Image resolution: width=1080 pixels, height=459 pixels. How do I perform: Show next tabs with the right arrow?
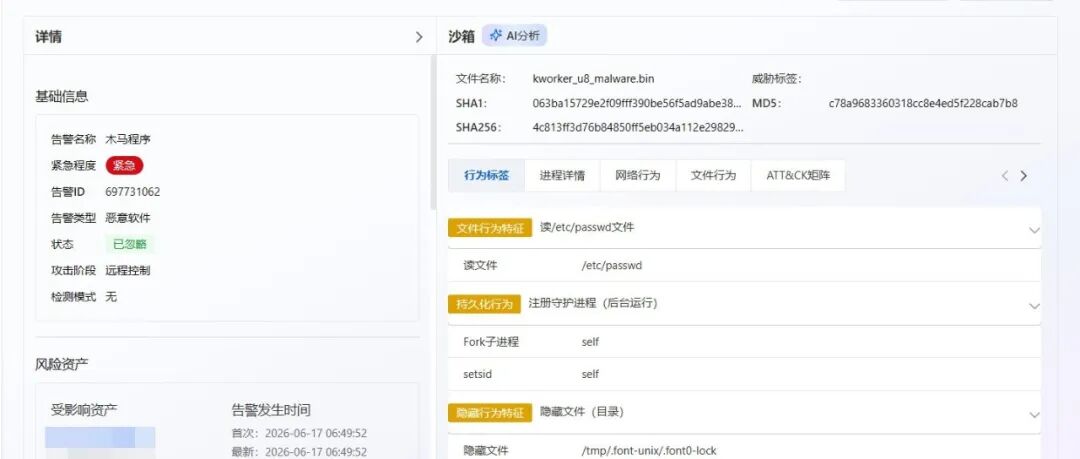[1024, 176]
